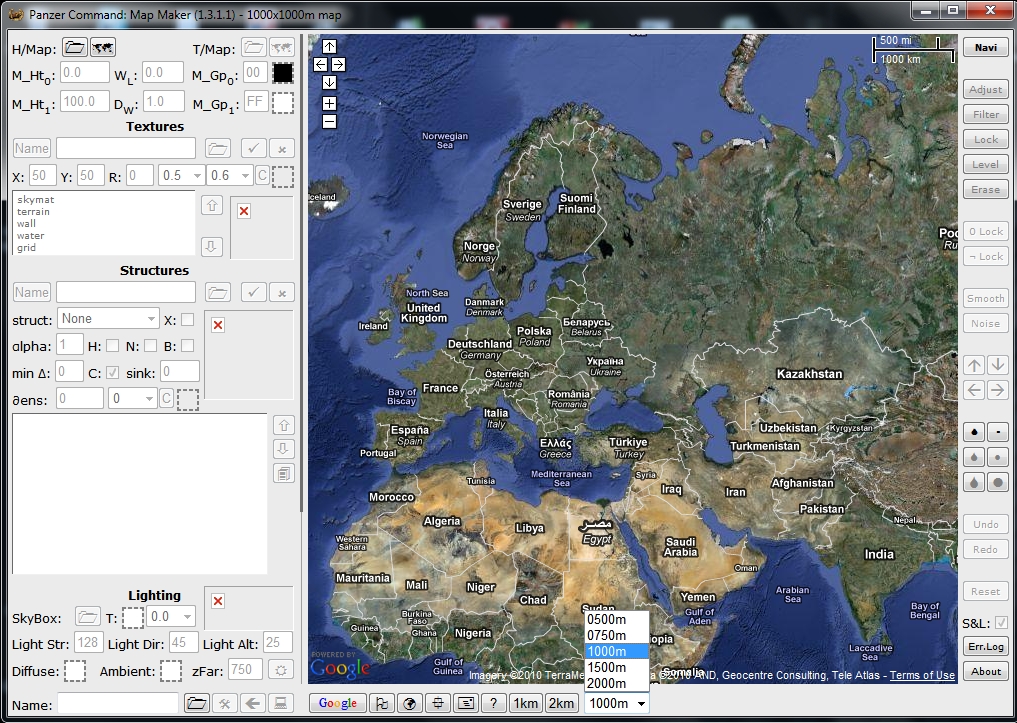Select the small black drop brush
The image size is (1017, 723).
(x=974, y=432)
